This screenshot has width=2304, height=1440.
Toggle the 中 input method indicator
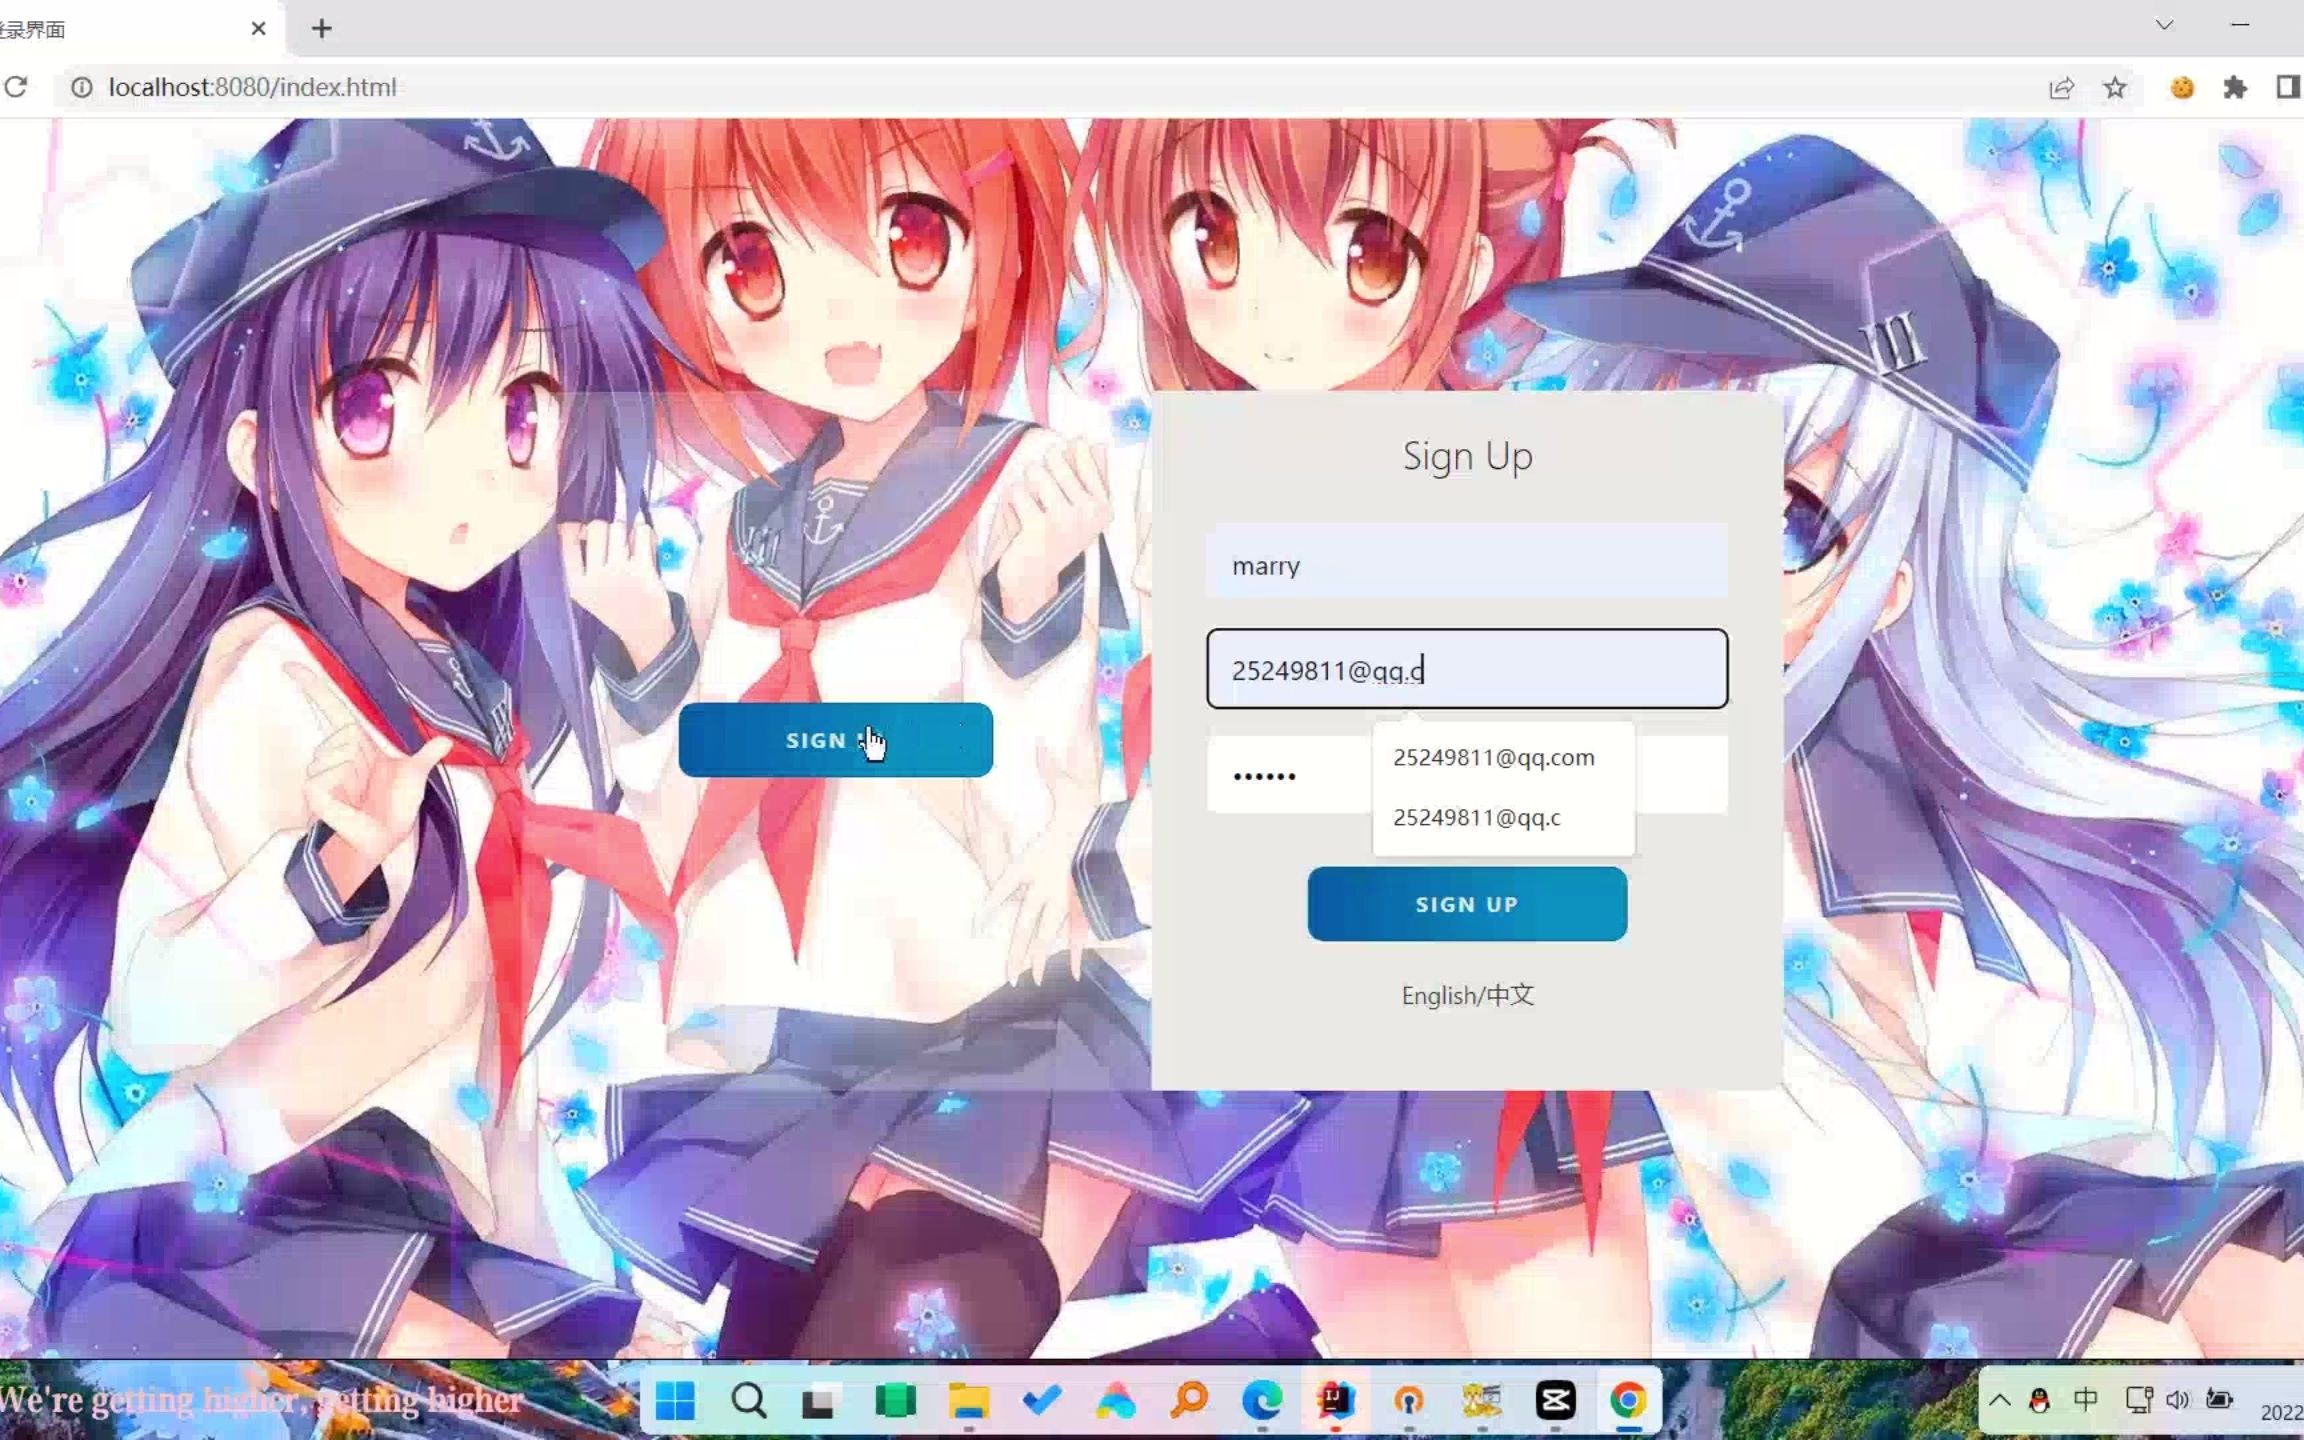point(2086,1400)
